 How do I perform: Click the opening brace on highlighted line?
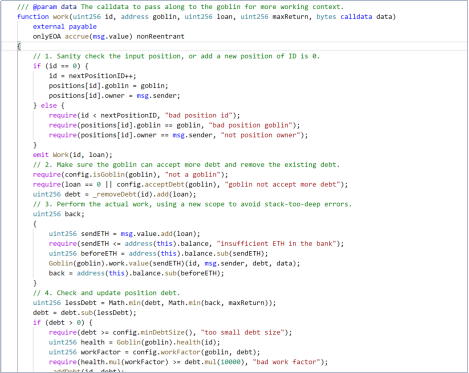point(19,46)
